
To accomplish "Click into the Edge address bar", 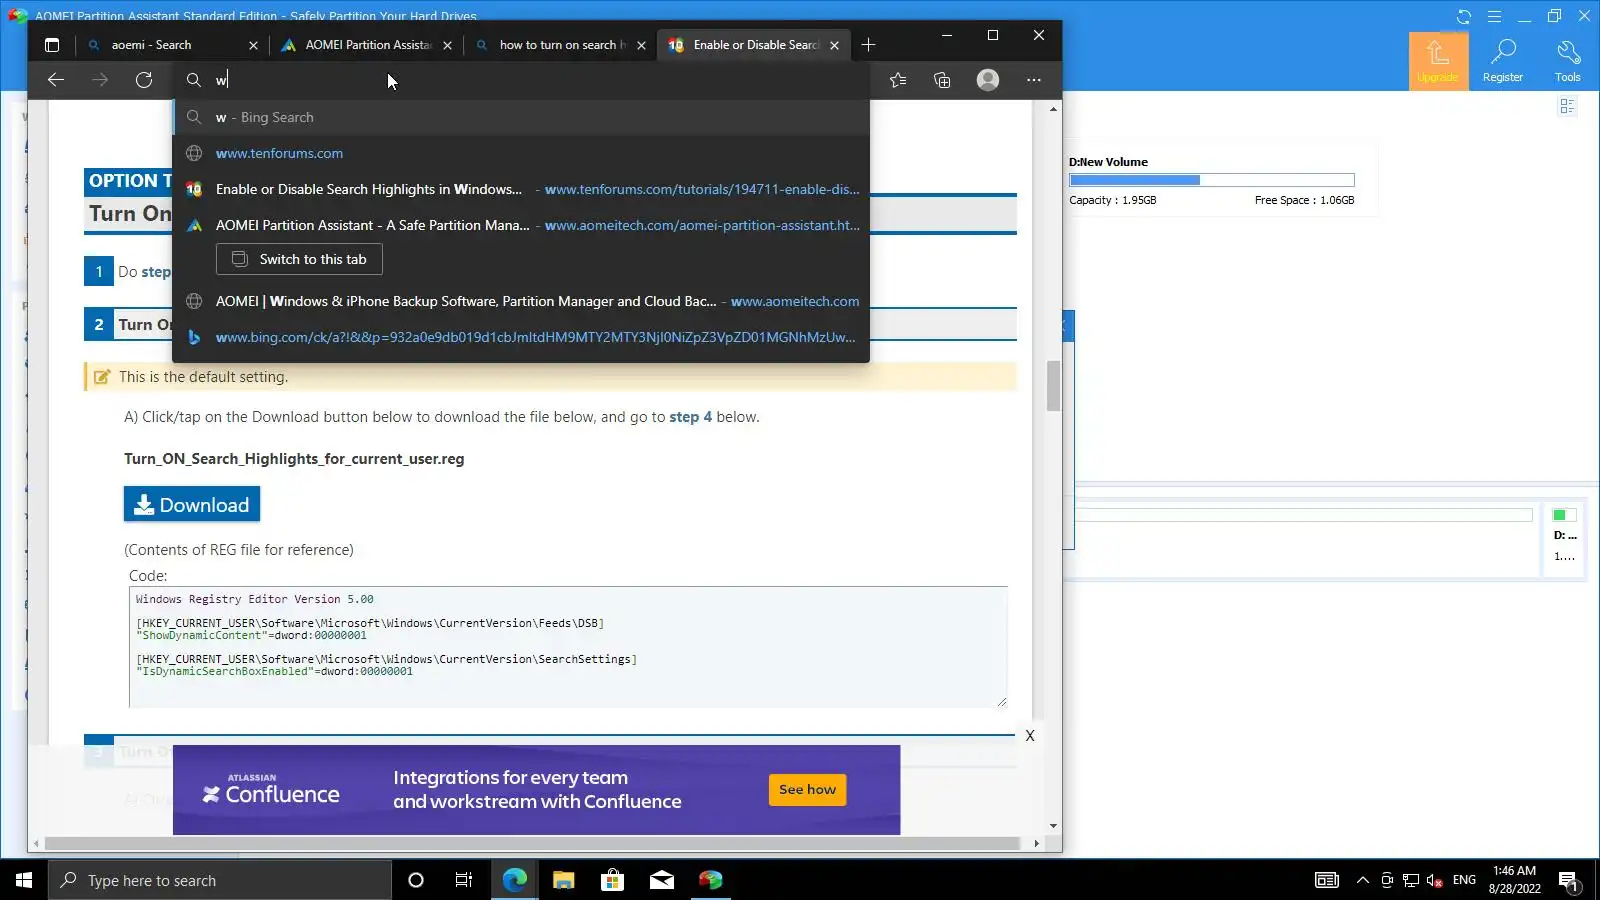I will click(521, 80).
